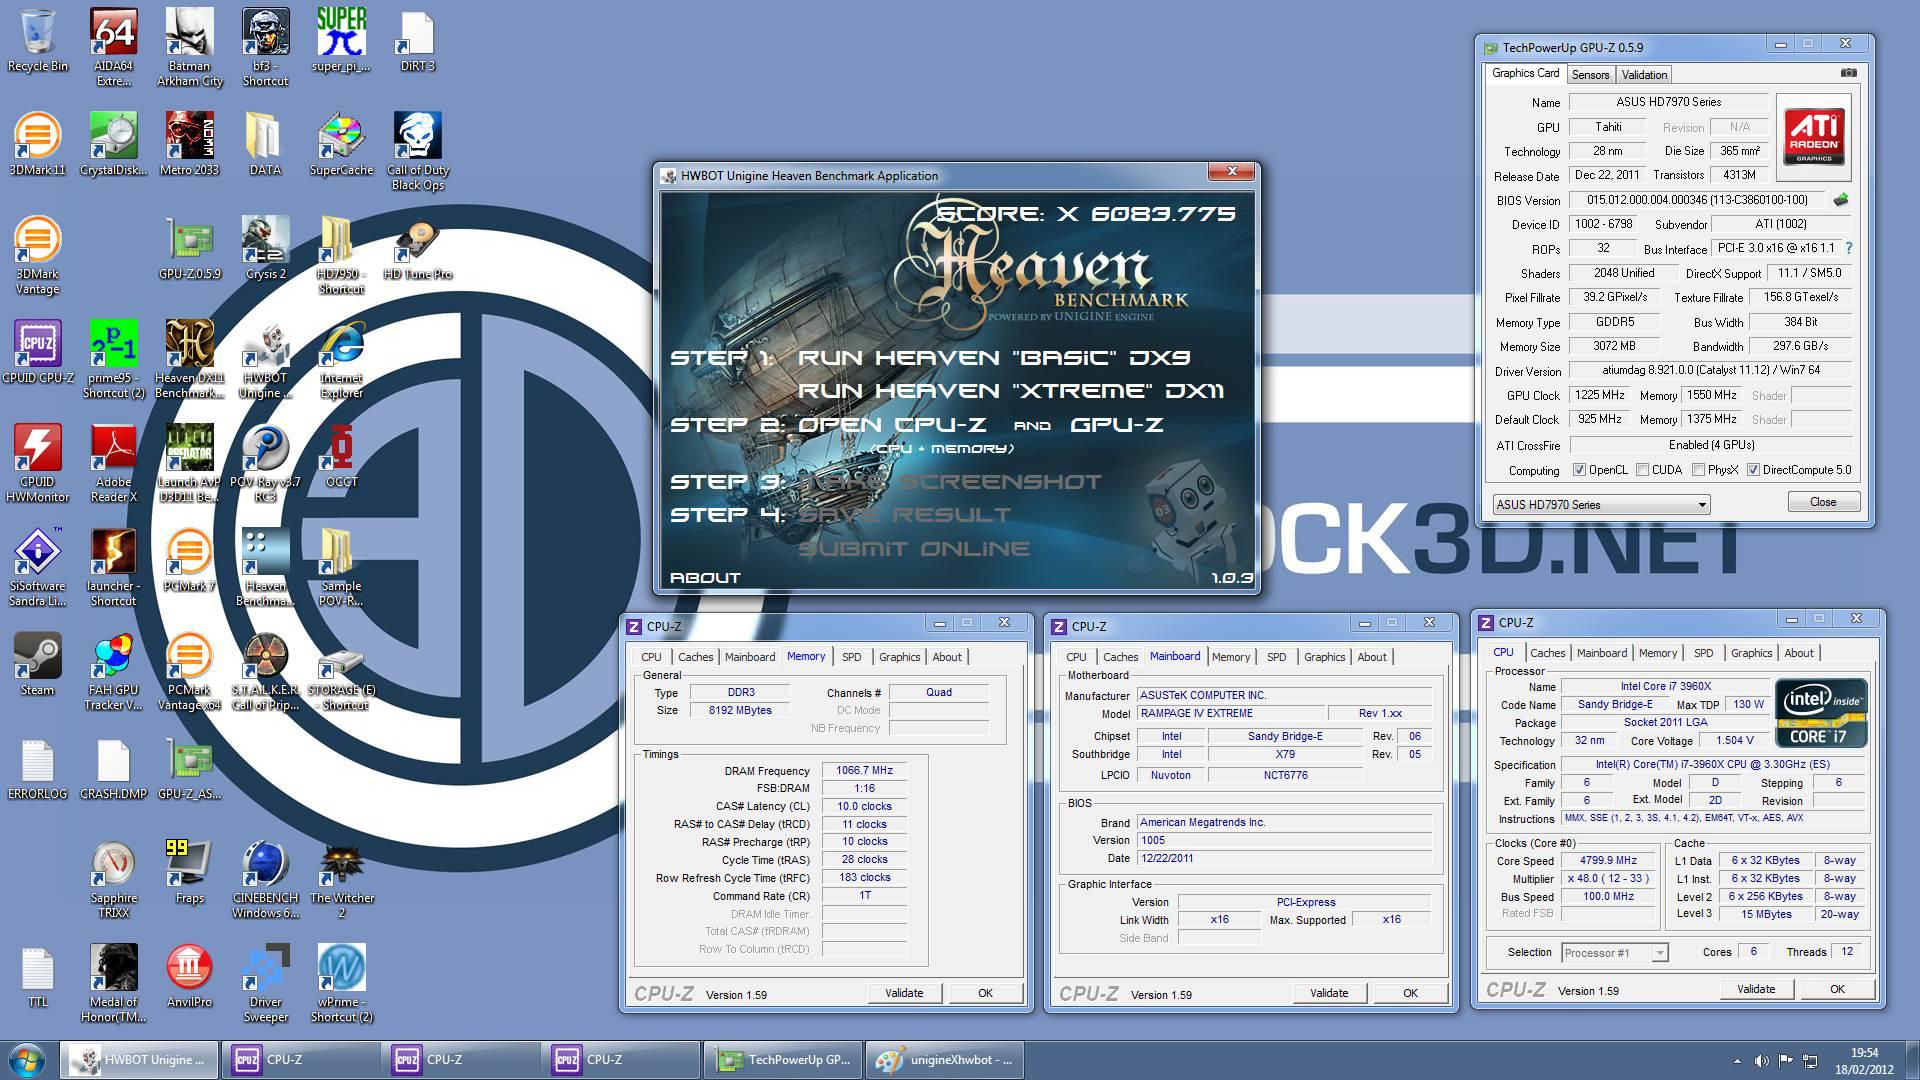
Task: Open the DATA folder icon
Action: point(265,144)
